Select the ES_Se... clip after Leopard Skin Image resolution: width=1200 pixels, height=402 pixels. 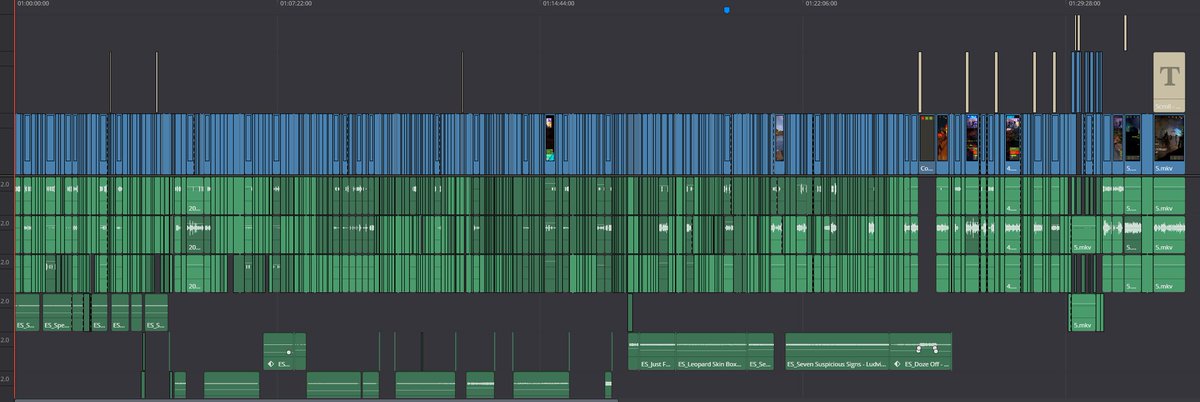(761, 352)
